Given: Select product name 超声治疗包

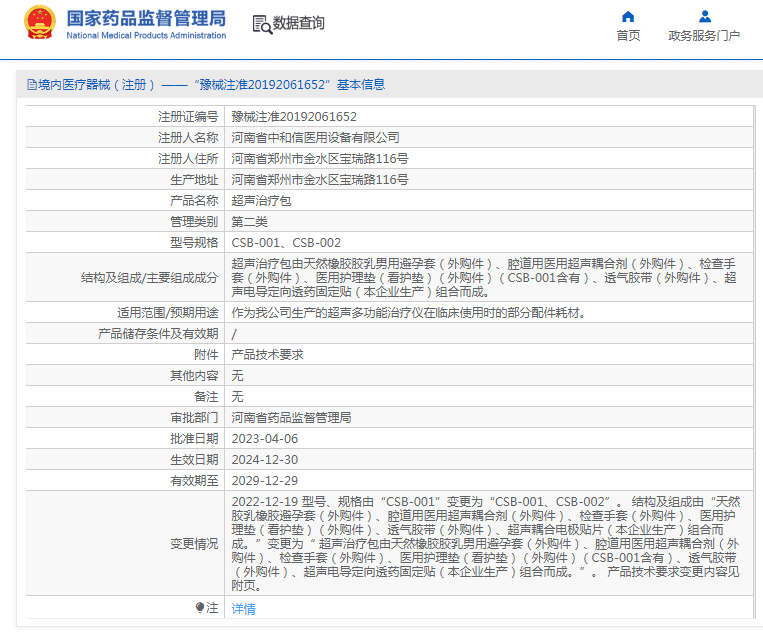Looking at the screenshot, I should [261, 200].
